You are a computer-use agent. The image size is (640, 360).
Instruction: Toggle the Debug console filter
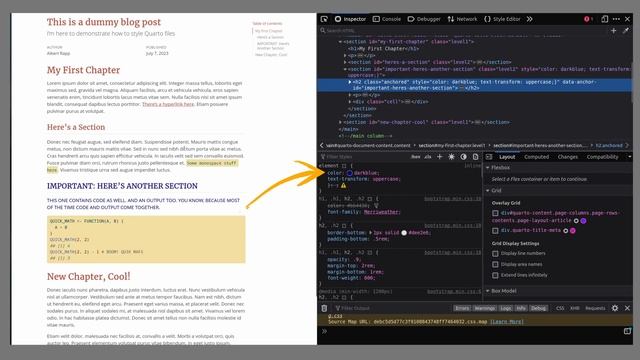coord(538,308)
